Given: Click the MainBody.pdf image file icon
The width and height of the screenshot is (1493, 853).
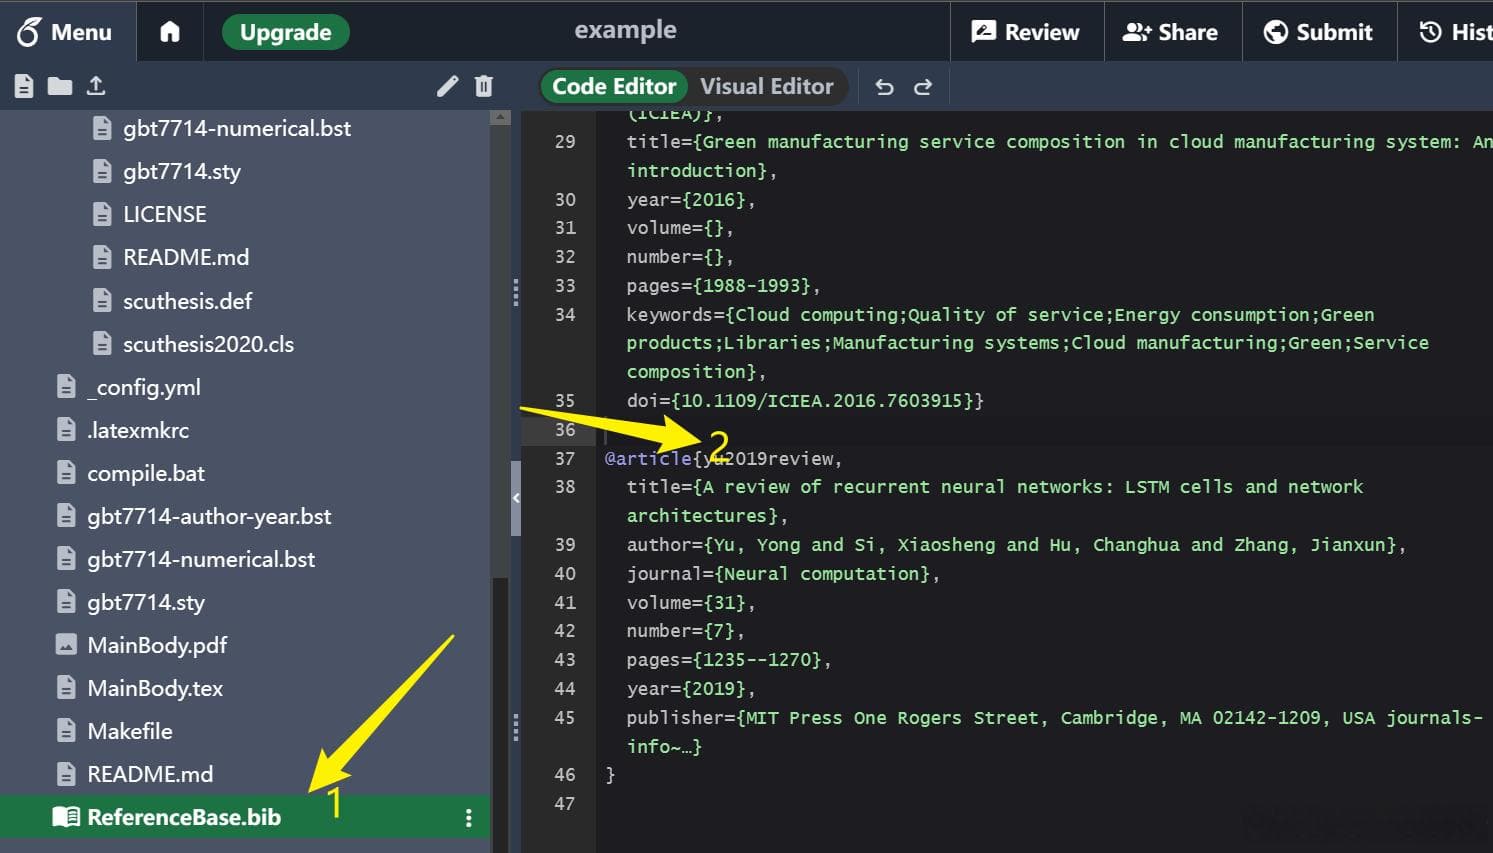Looking at the screenshot, I should (66, 645).
